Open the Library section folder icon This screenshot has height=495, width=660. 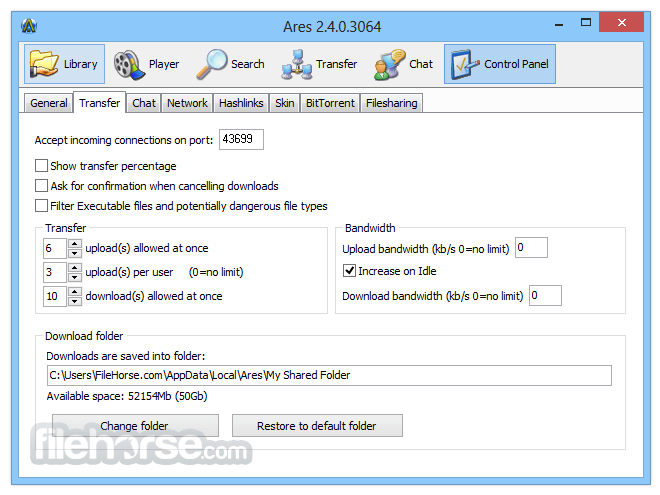[x=43, y=64]
